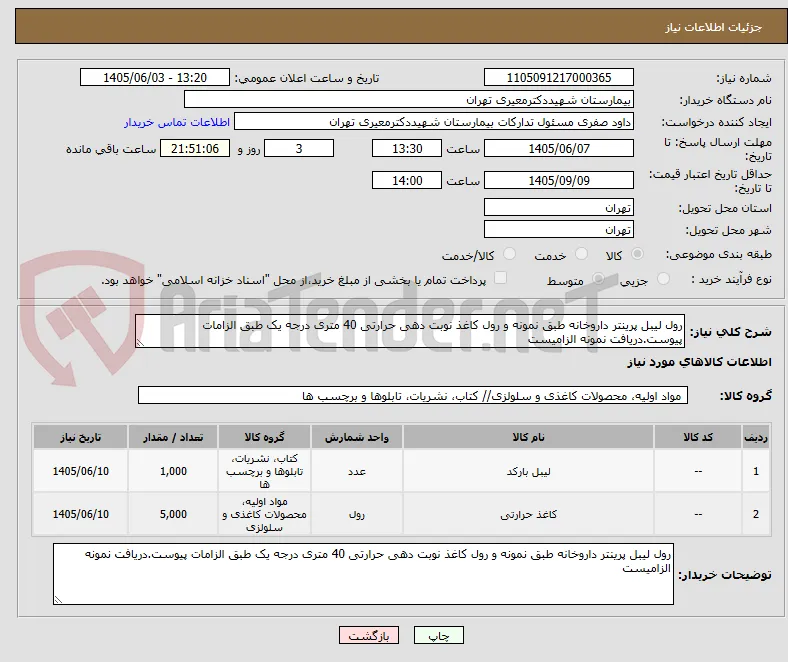Click the عدد unit cell
788x662 pixels.
(357, 471)
